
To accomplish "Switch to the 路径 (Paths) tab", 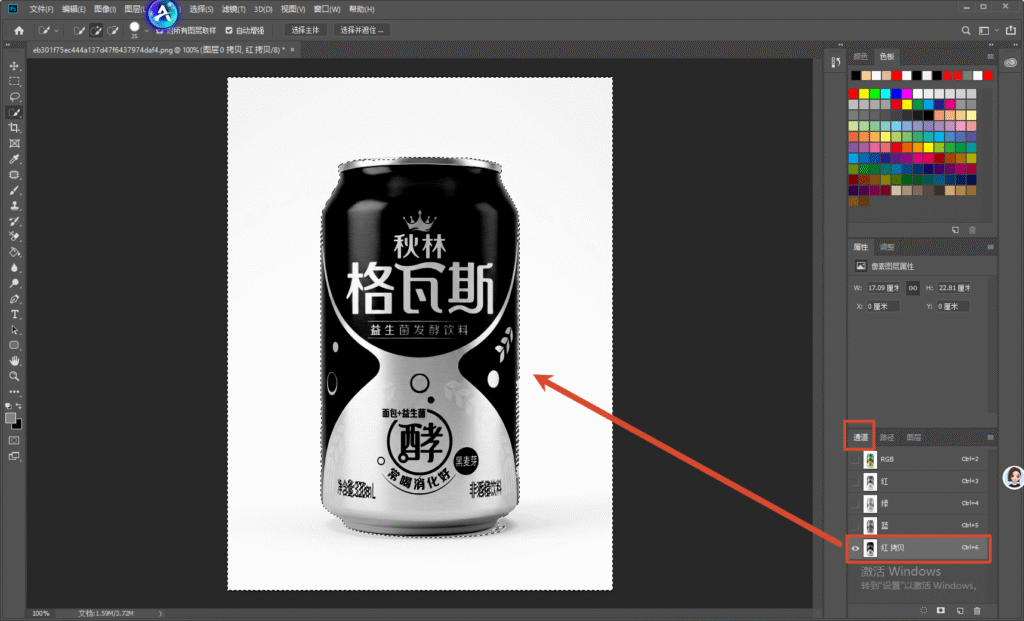I will point(887,438).
